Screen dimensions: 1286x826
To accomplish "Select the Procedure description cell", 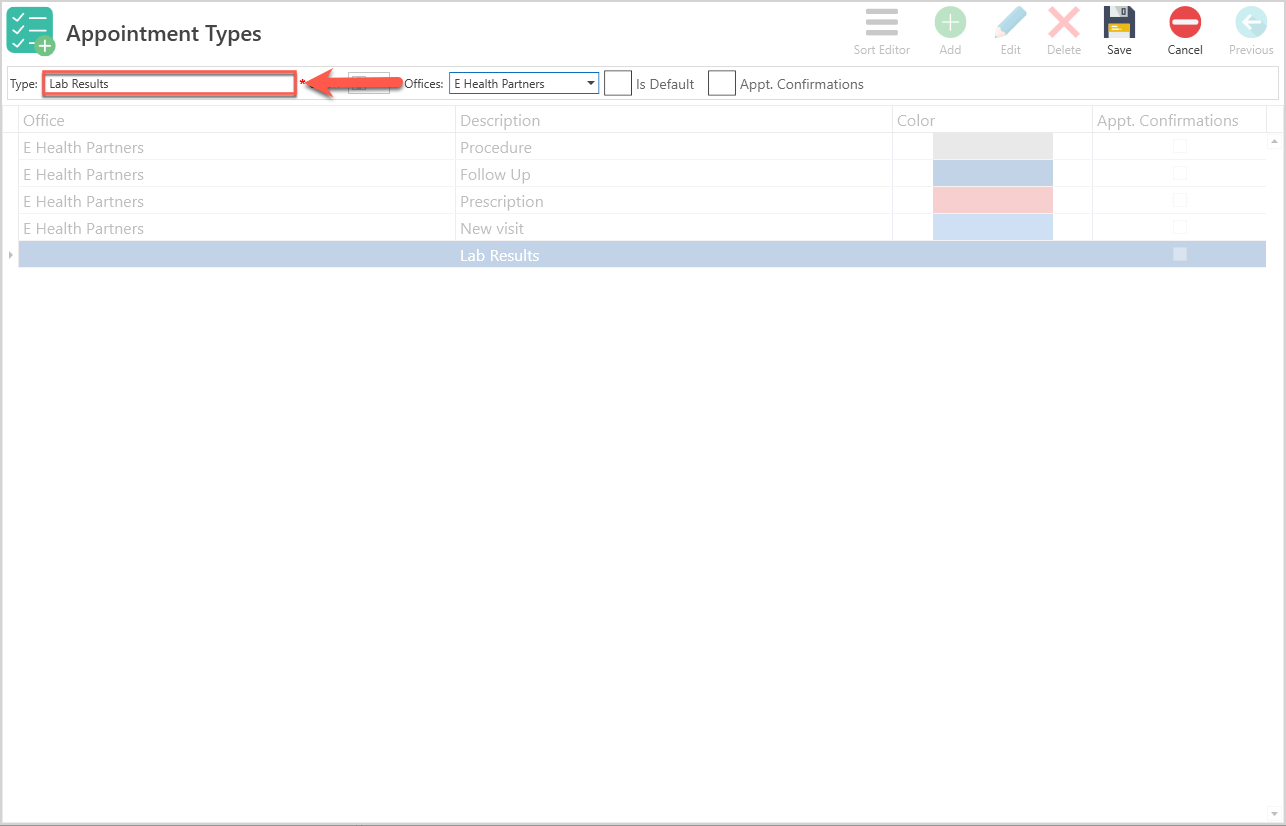I will 674,147.
